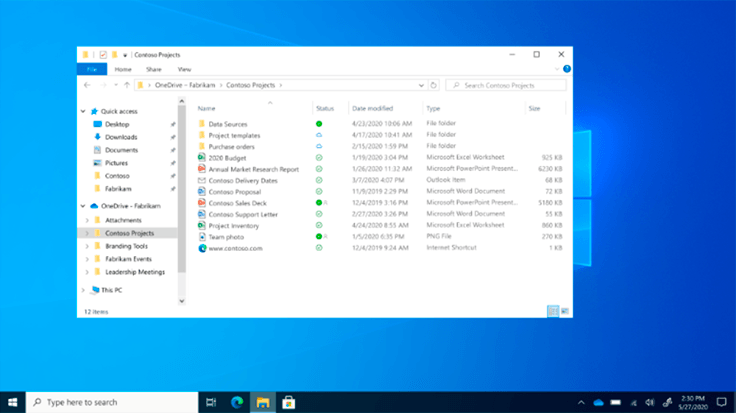Screen dimensions: 736x413
Task: Click the New folder icon in title bar
Action: (x=115, y=55)
